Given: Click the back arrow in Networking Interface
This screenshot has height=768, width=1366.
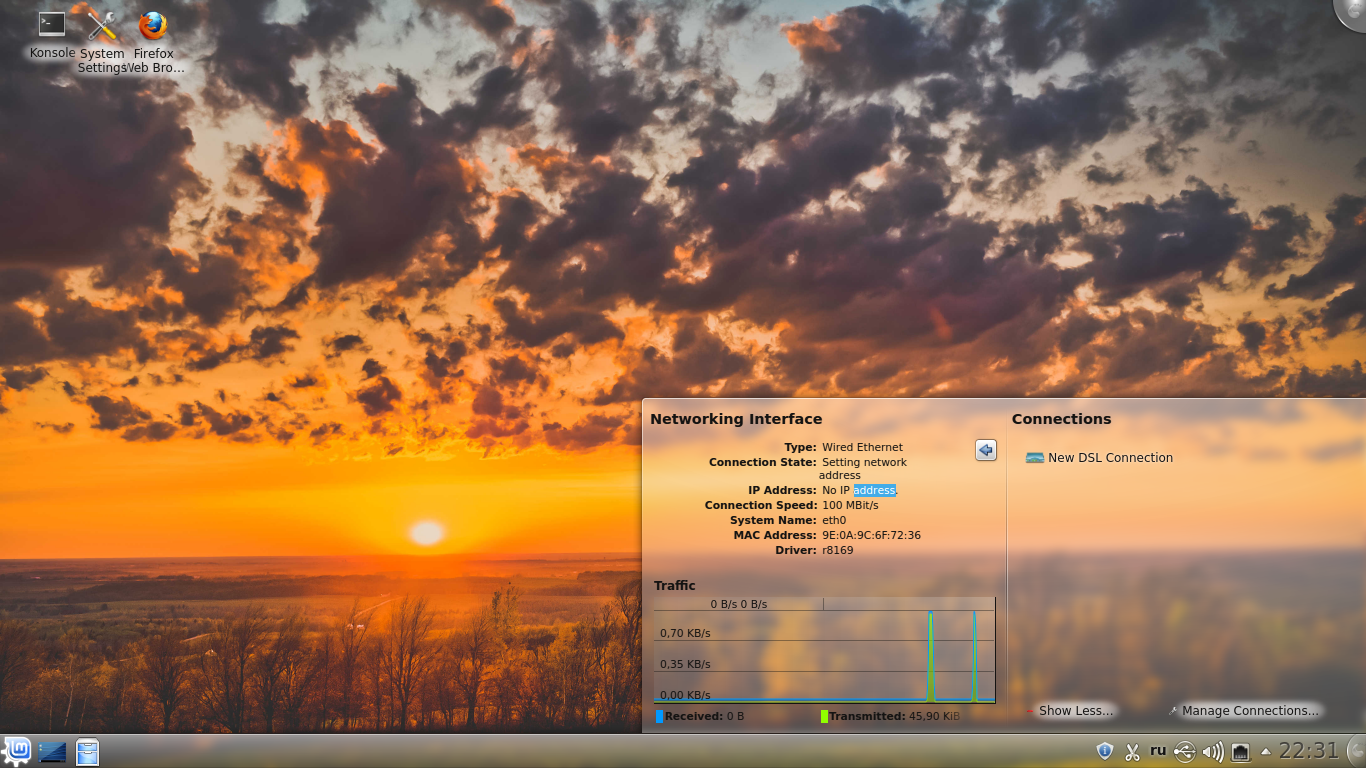Looking at the screenshot, I should click(x=986, y=450).
